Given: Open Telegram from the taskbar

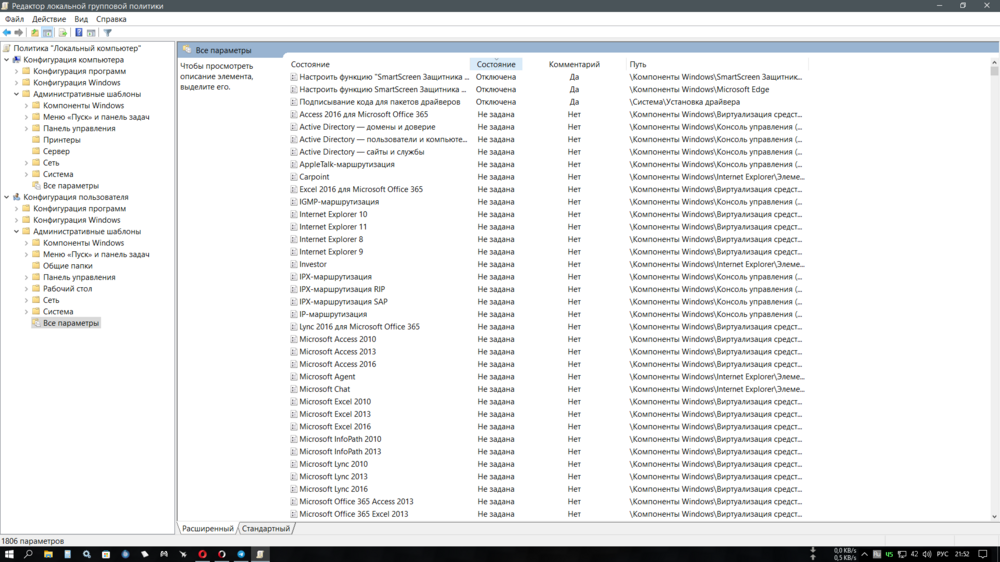Looking at the screenshot, I should pos(241,554).
